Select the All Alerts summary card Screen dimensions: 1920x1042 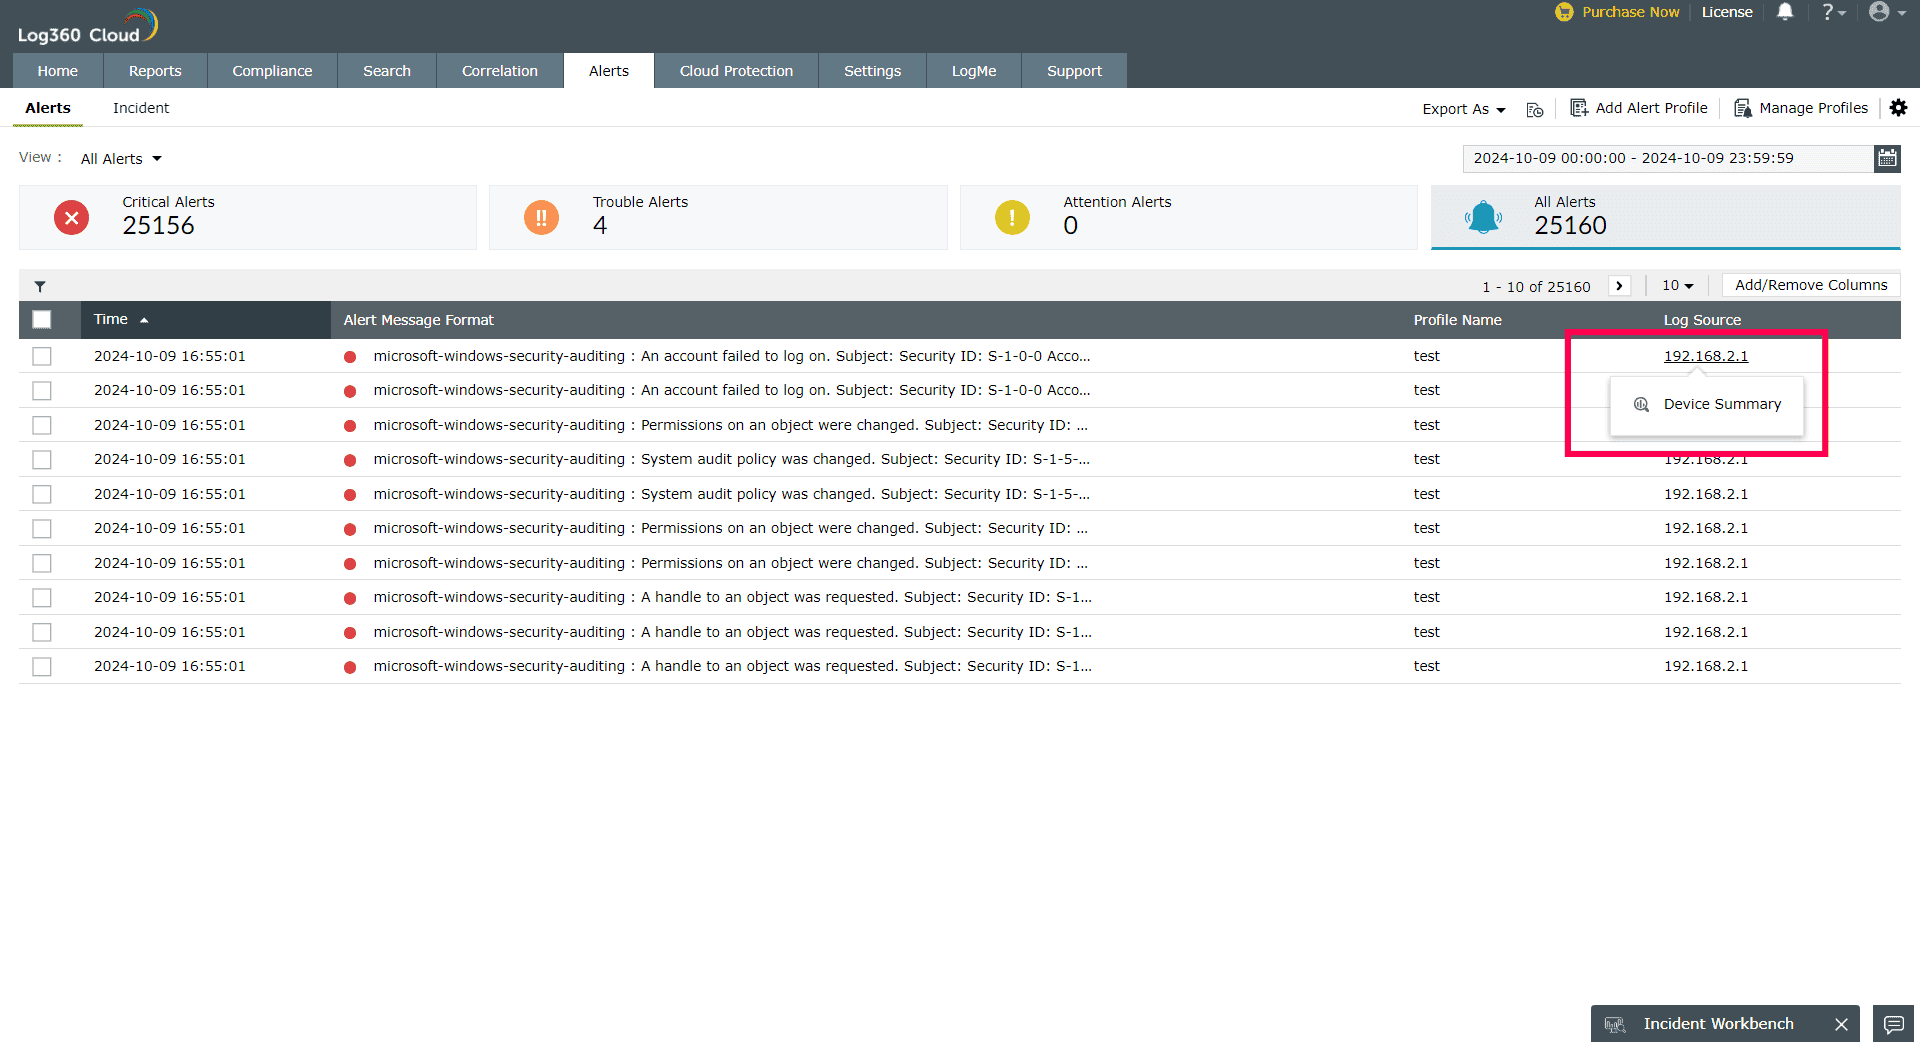click(1666, 217)
